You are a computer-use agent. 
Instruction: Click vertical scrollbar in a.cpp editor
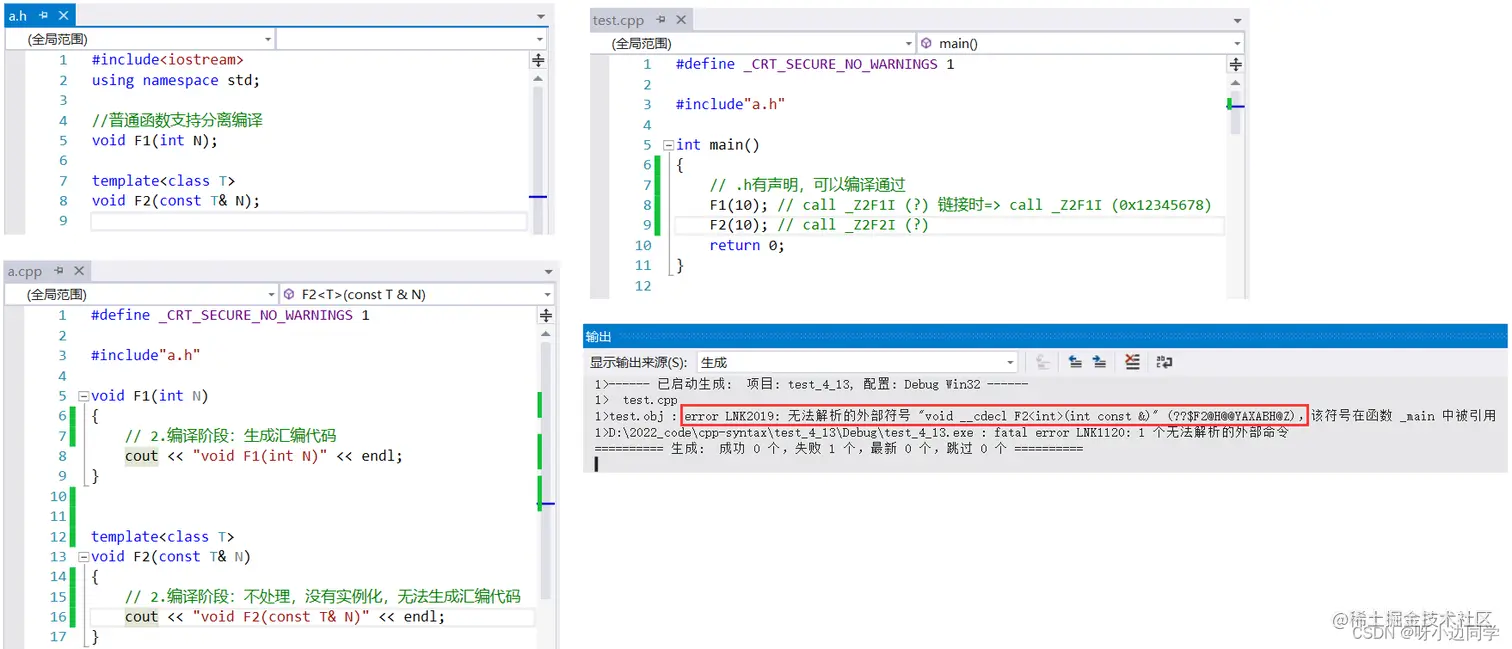click(x=545, y=470)
